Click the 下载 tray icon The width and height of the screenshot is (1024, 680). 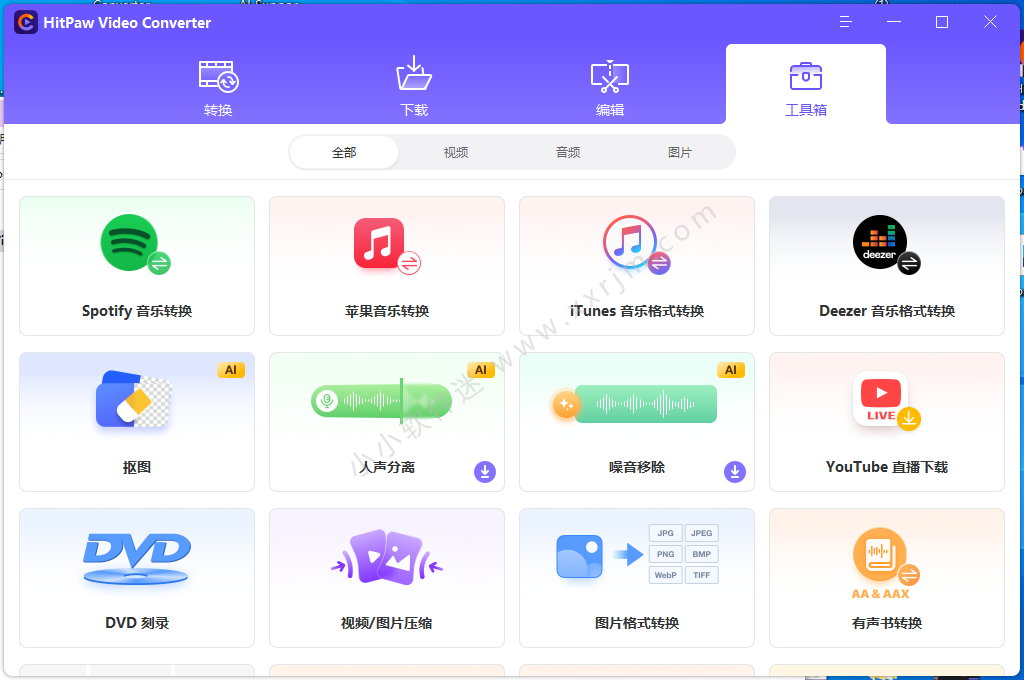coord(414,73)
